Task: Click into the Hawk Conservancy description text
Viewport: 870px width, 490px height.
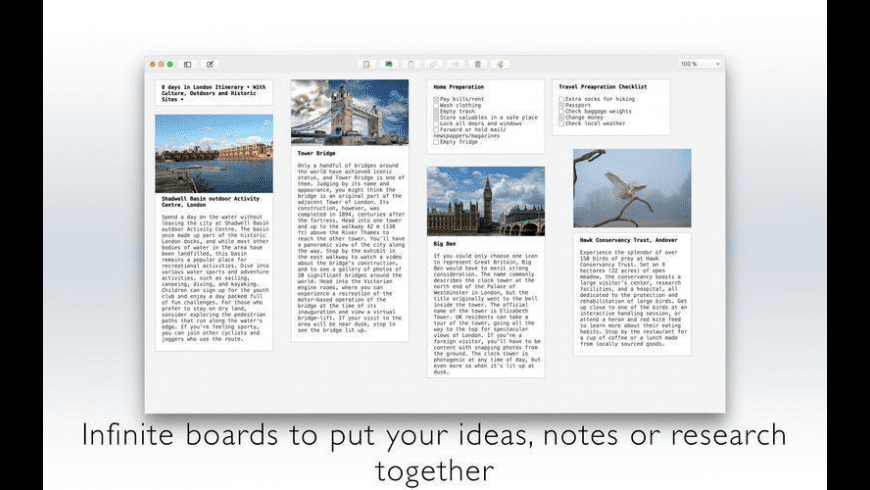Action: pos(633,298)
